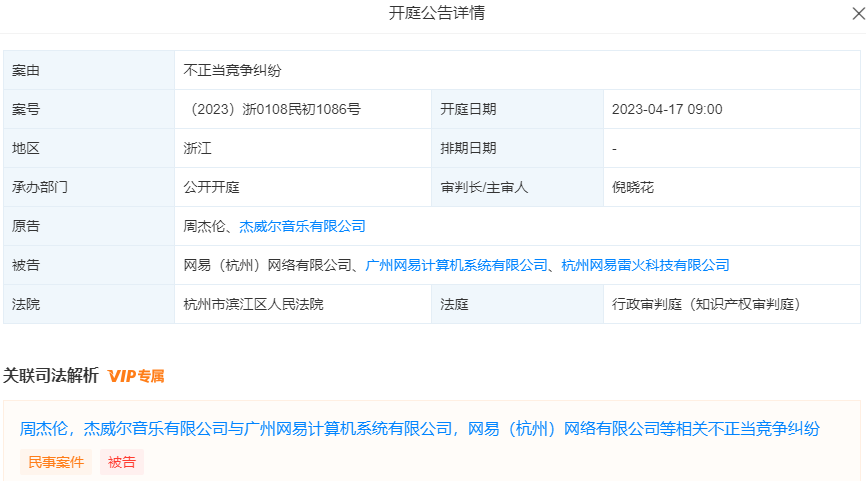Close the 开庭公告详情 dialog
The height and width of the screenshot is (481, 866).
pyautogui.click(x=857, y=14)
